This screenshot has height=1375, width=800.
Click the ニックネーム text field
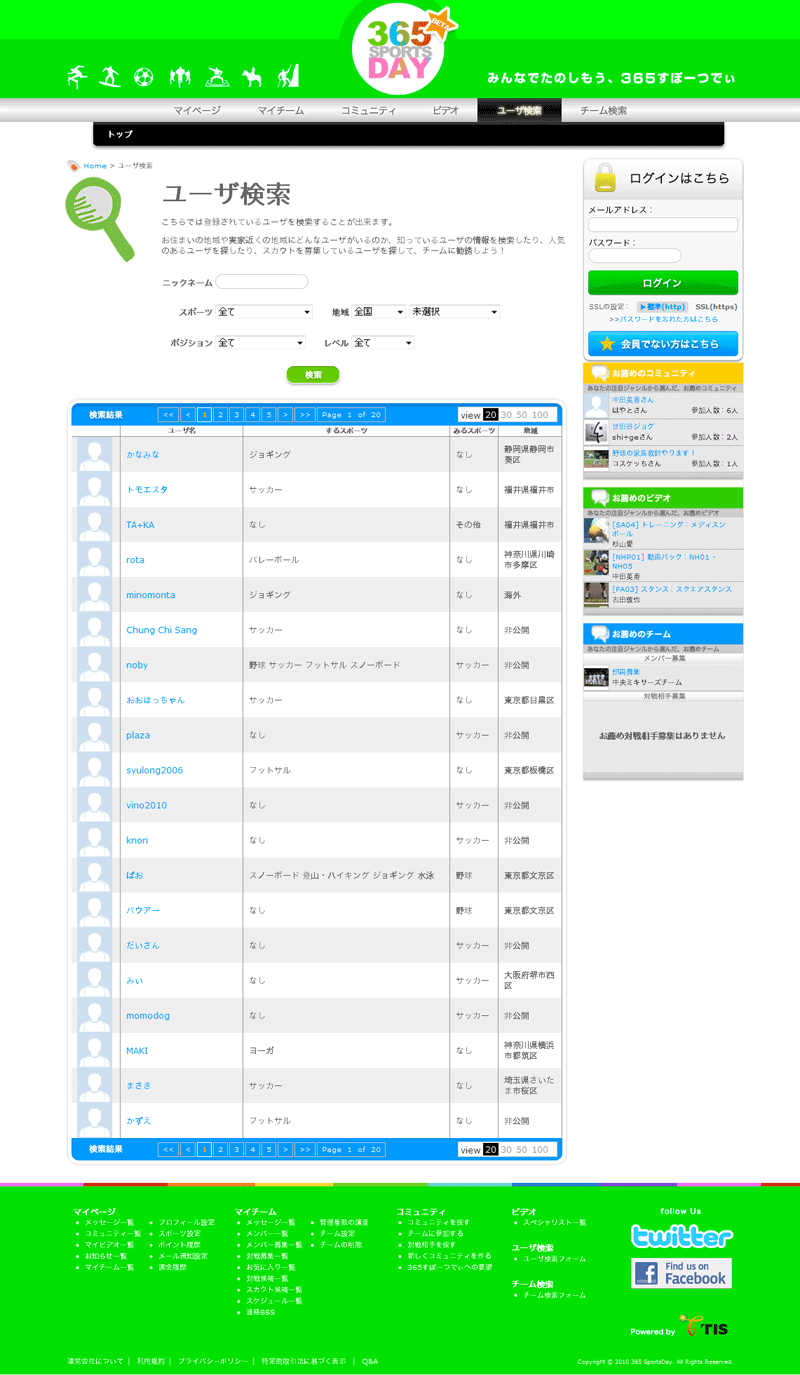click(x=262, y=282)
